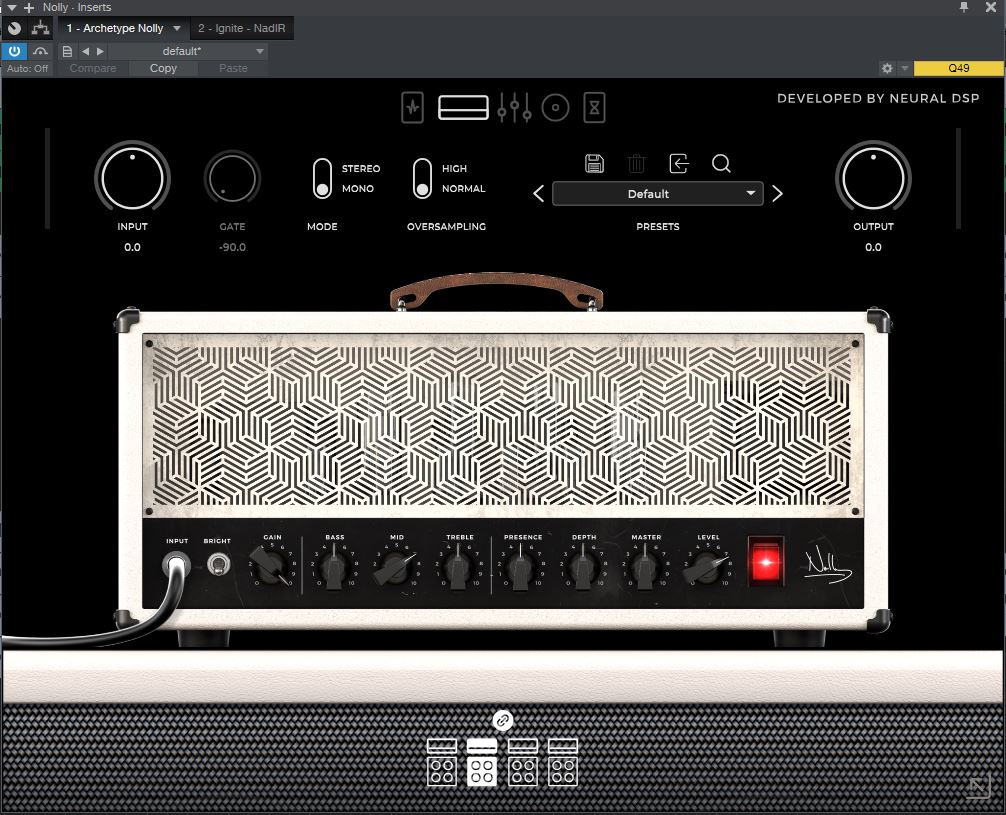1006x815 pixels.
Task: Click the Paste button
Action: [233, 68]
